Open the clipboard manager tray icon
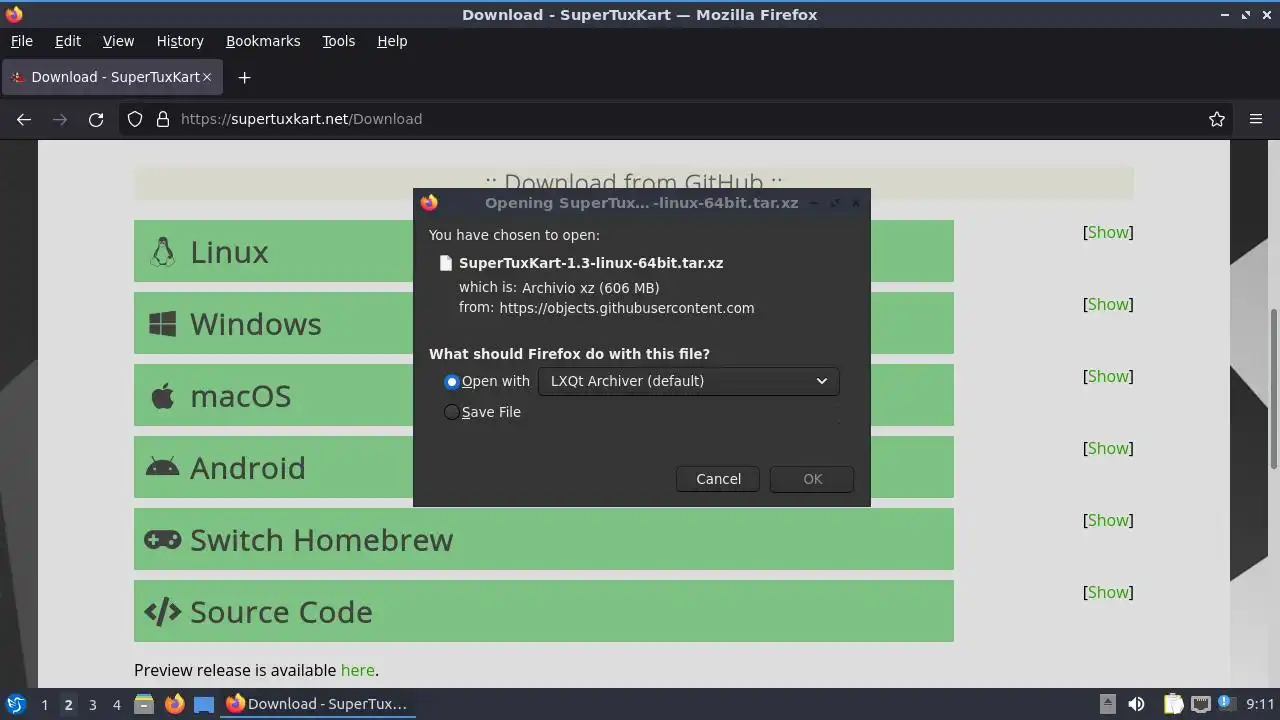1280x720 pixels. point(1173,704)
